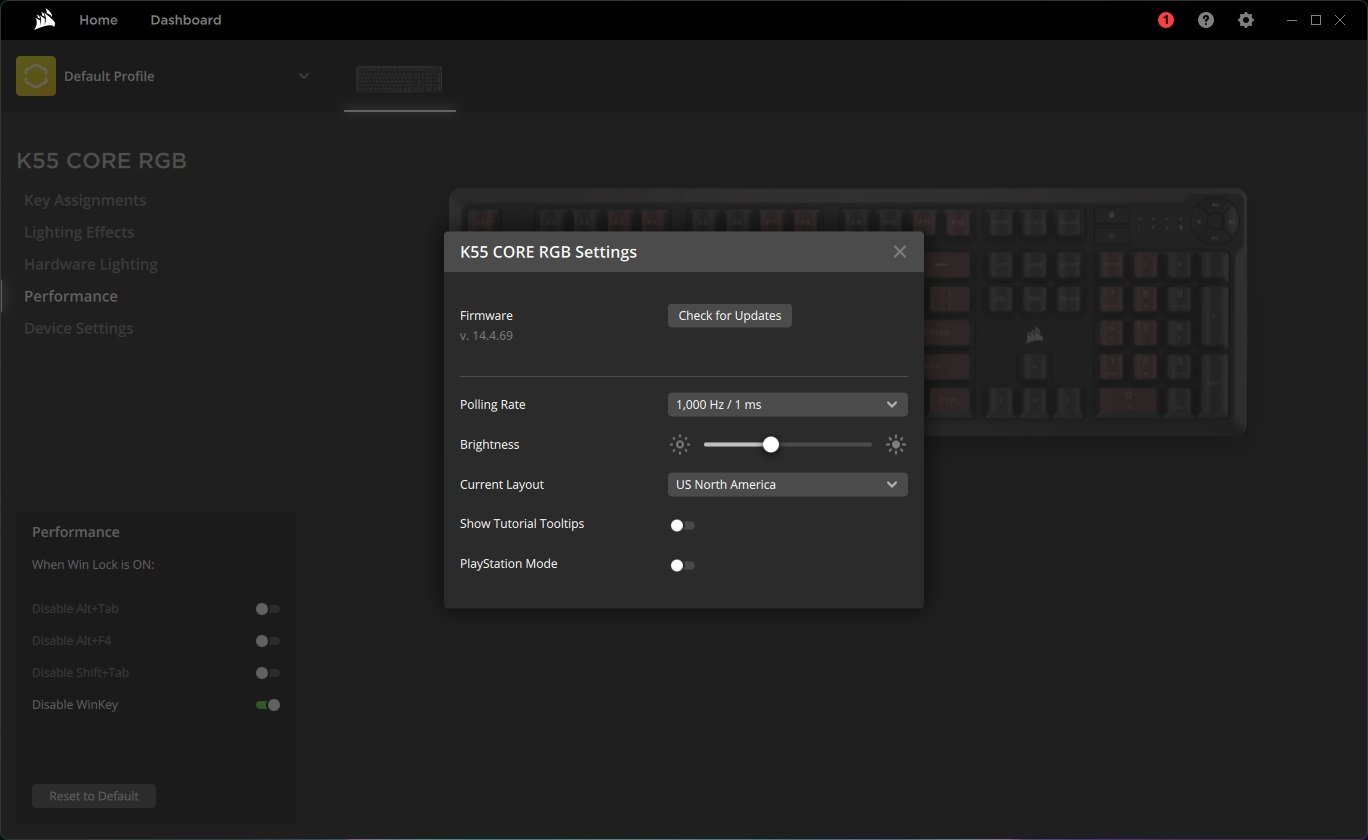Open the Current Layout dropdown
This screenshot has height=840, width=1368.
coord(788,485)
